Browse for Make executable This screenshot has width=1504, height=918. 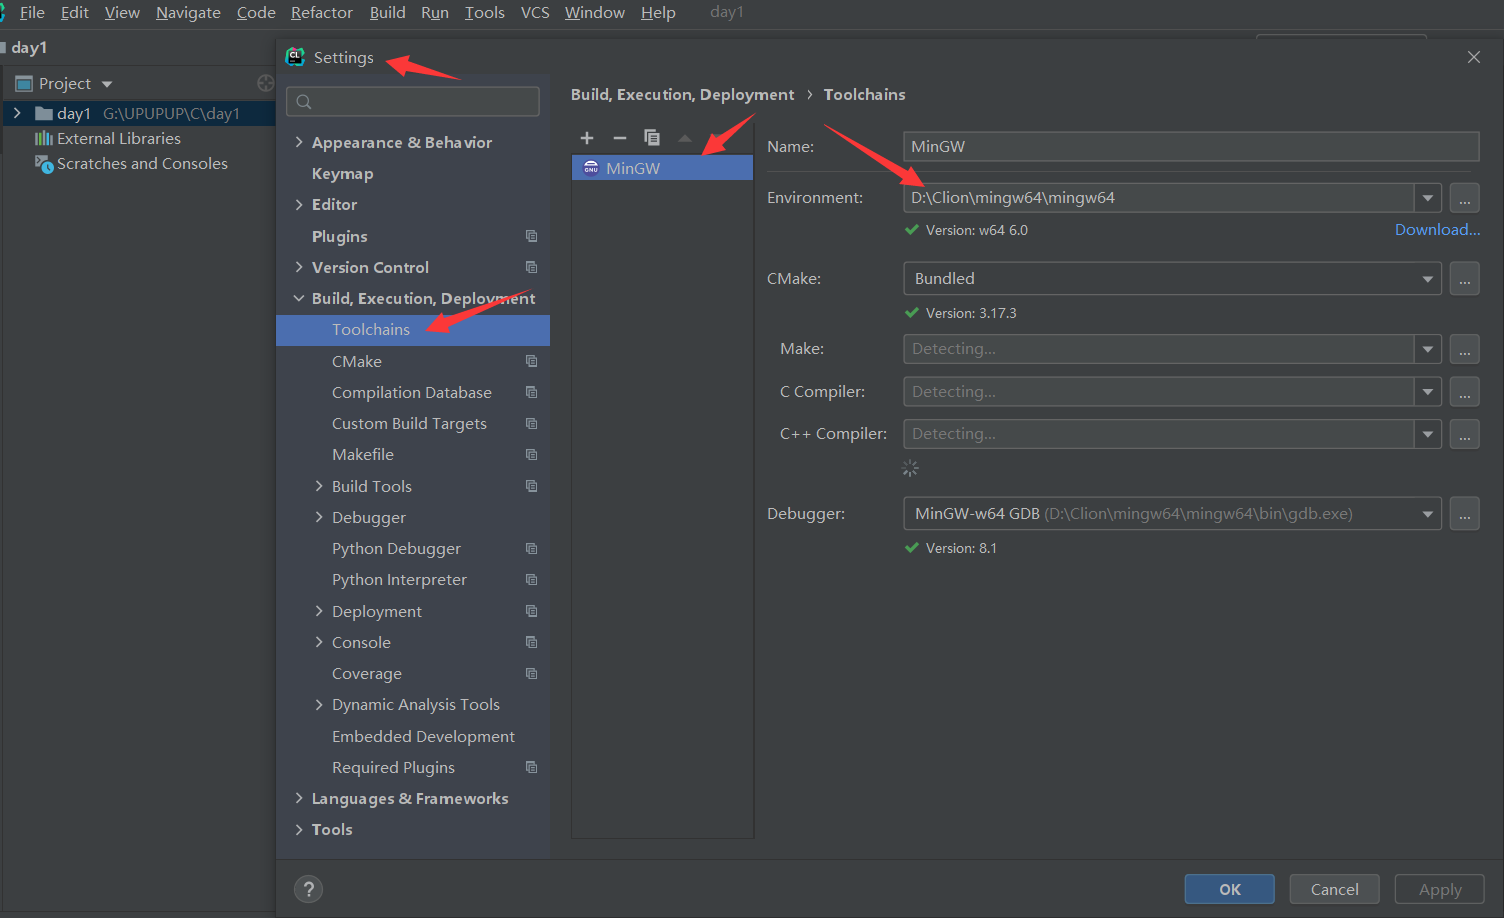point(1464,349)
